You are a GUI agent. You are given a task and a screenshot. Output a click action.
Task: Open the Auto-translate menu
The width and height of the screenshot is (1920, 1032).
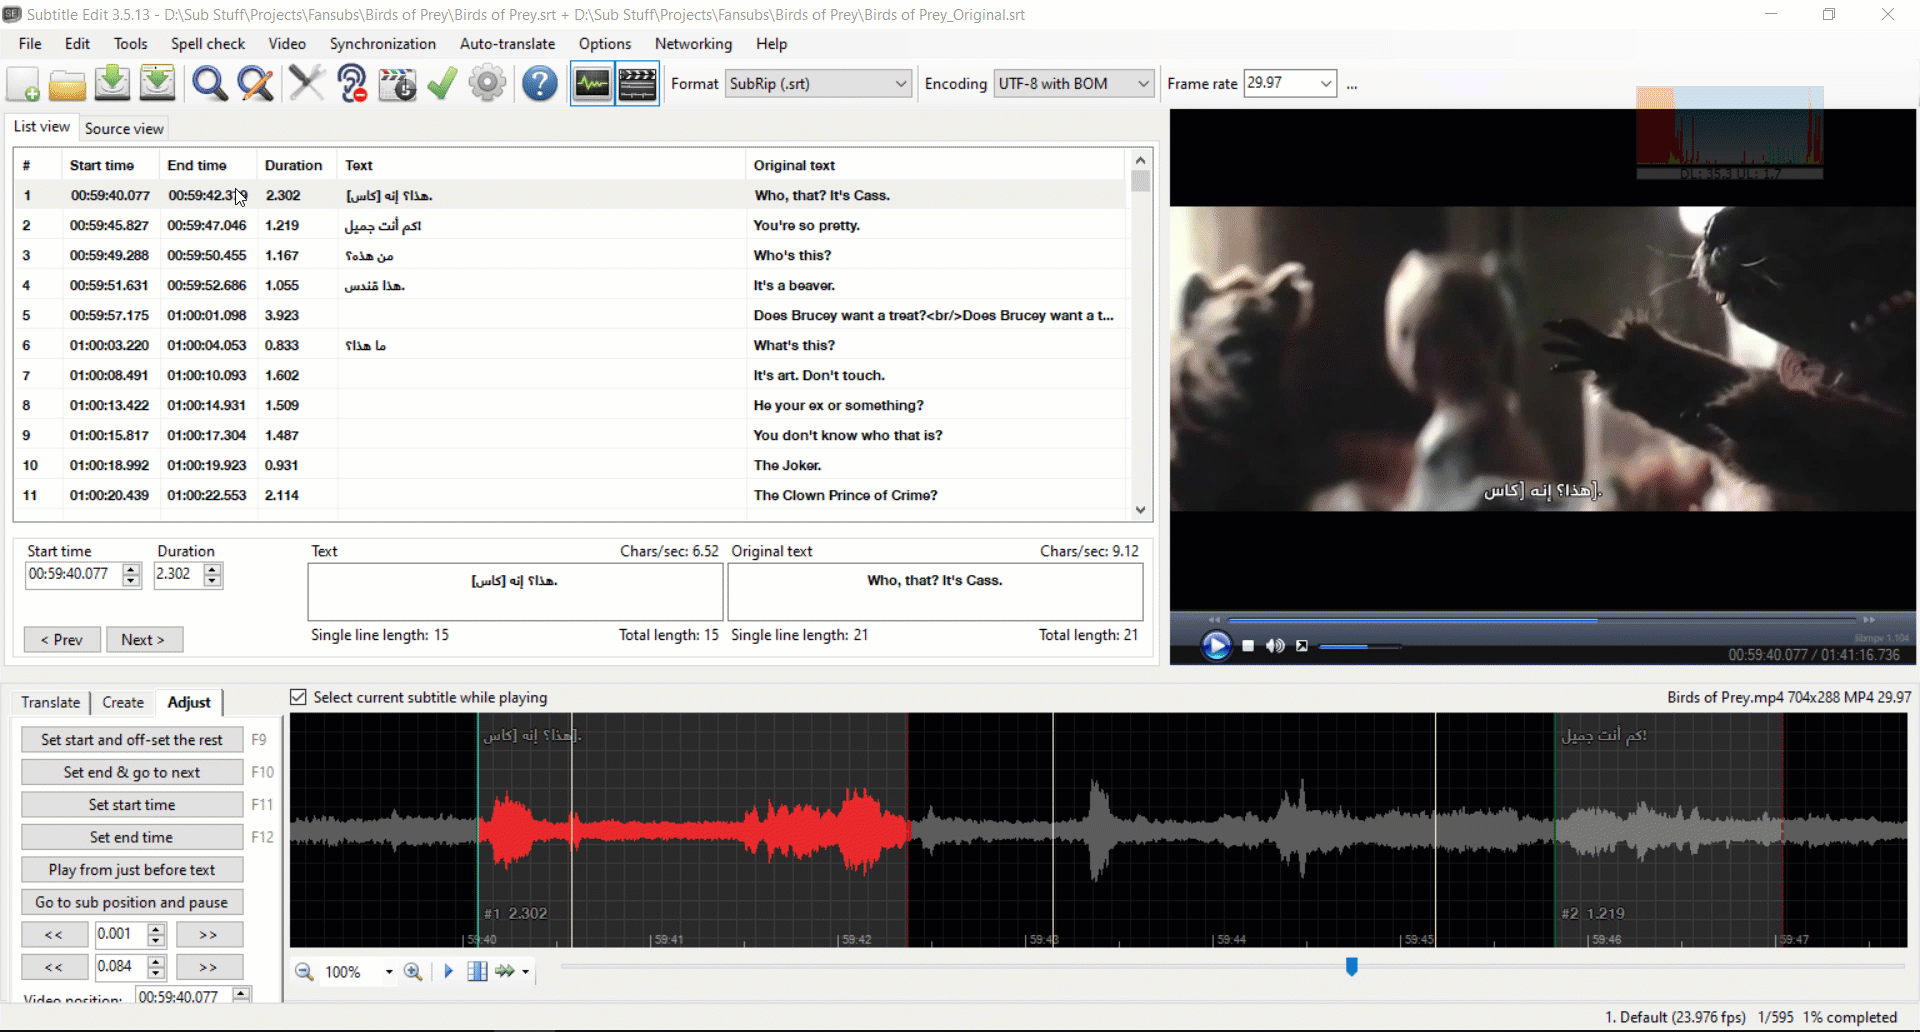[x=507, y=44]
